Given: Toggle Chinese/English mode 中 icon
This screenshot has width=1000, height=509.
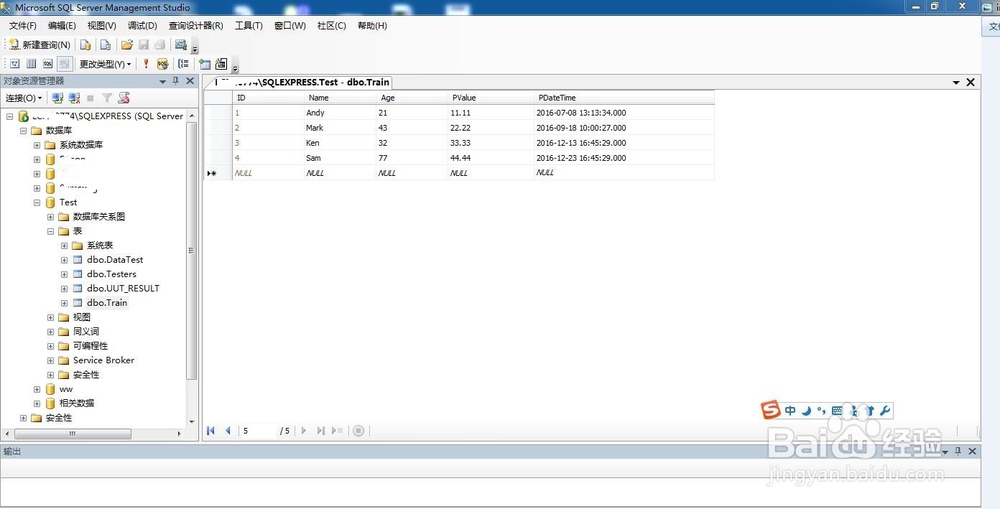Looking at the screenshot, I should pyautogui.click(x=790, y=411).
